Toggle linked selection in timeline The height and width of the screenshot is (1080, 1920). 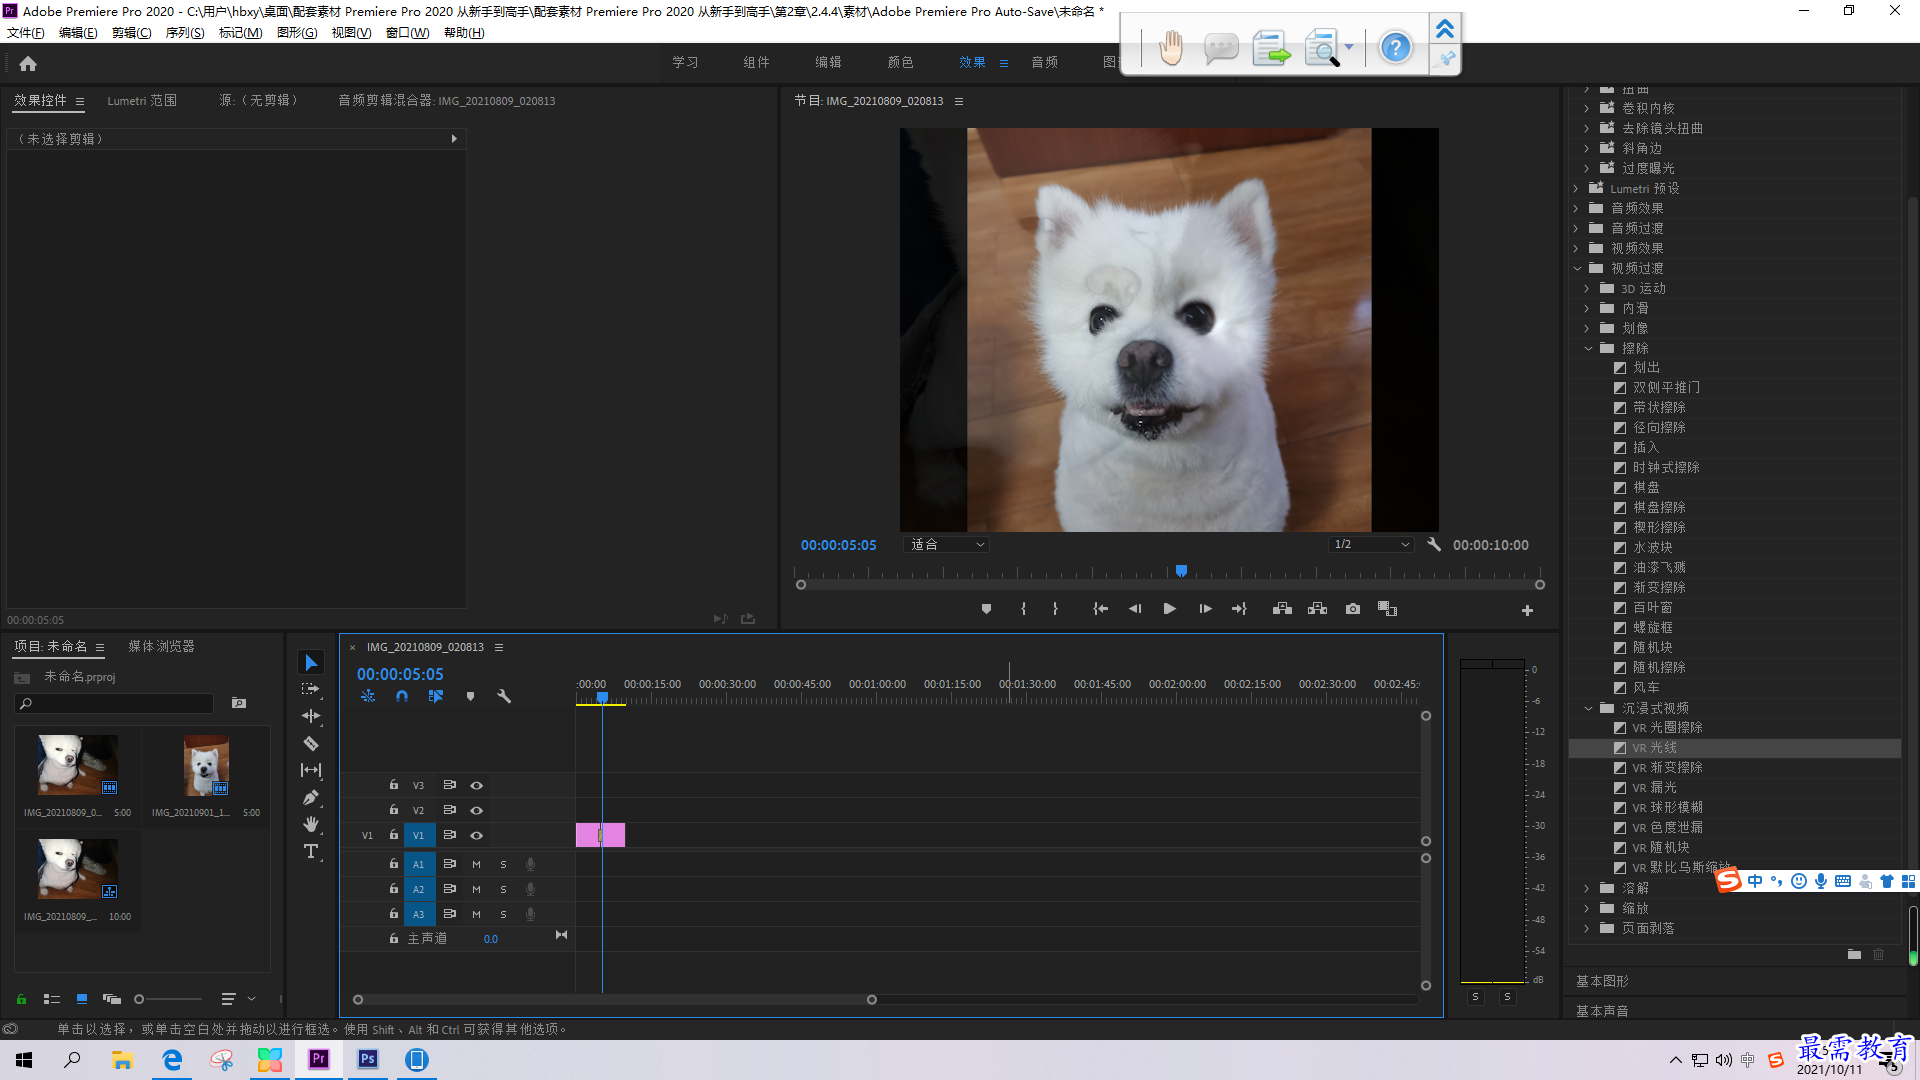[436, 696]
